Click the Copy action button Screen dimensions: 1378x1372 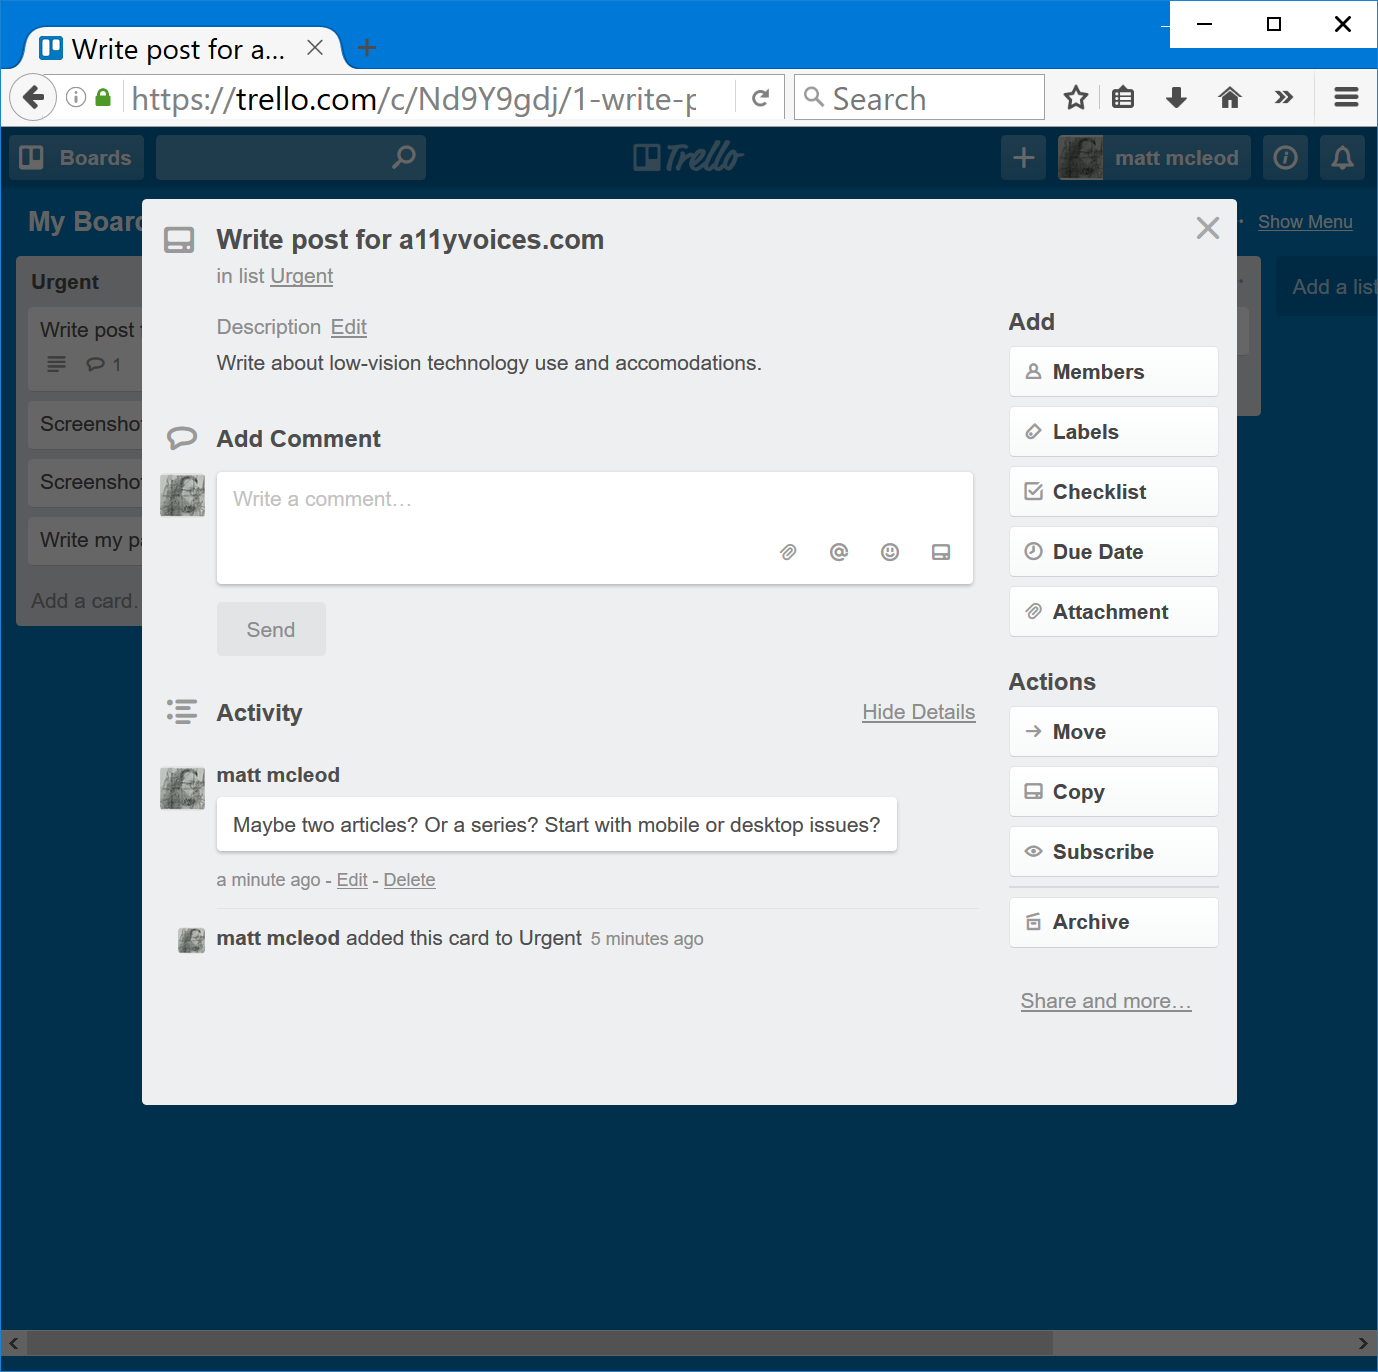tap(1114, 791)
